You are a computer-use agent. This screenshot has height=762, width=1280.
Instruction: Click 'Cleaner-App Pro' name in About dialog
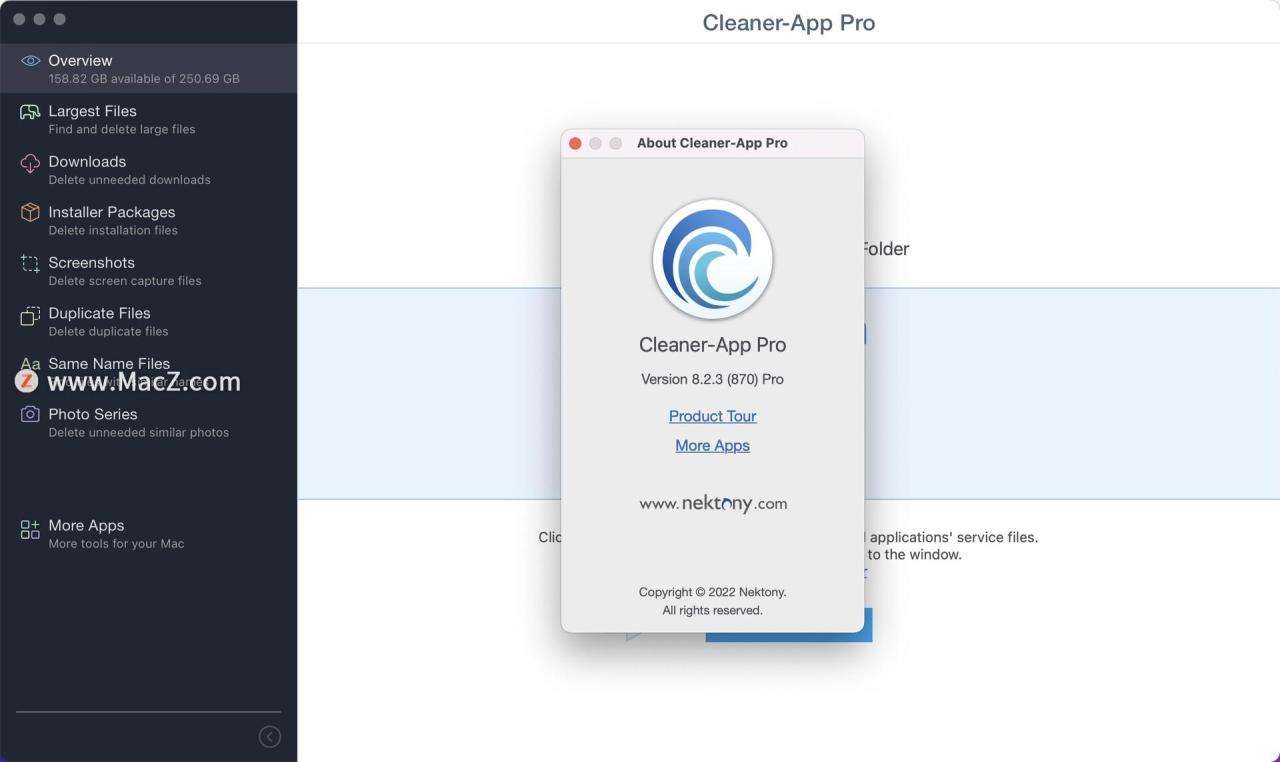(x=713, y=345)
